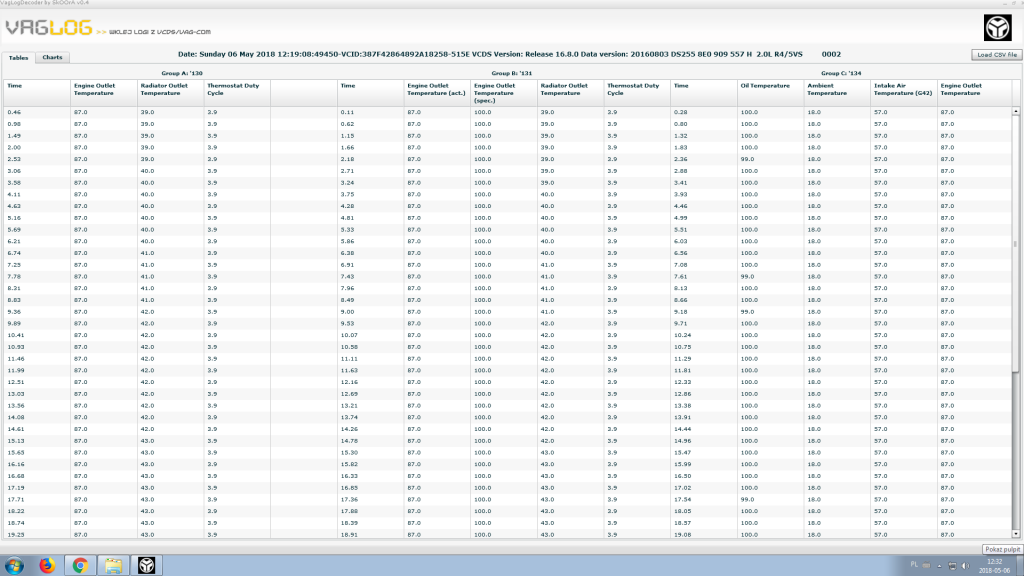Click the volume speaker tray icon

coord(966,566)
